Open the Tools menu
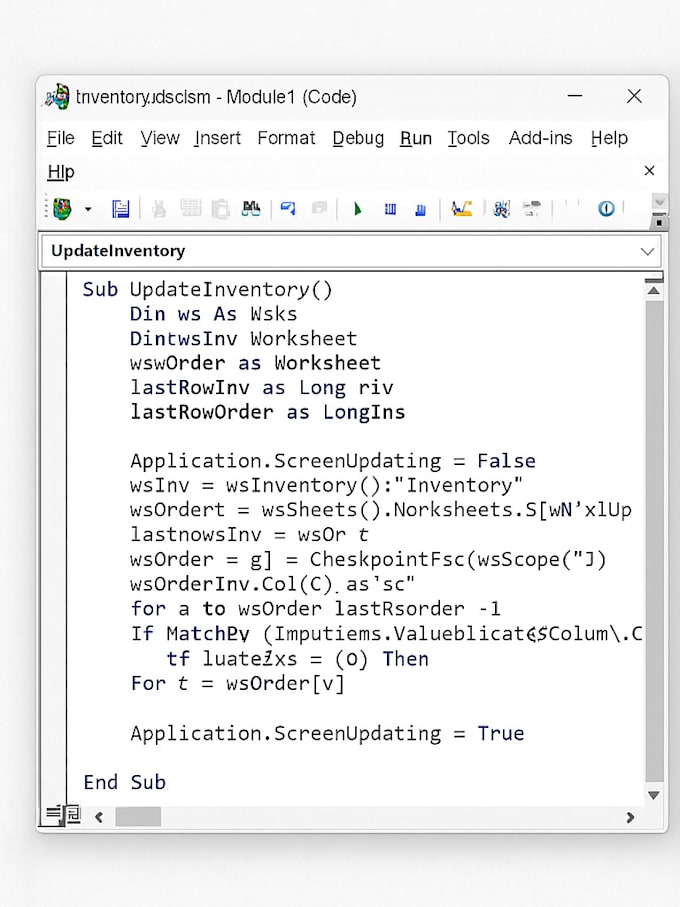 pos(468,138)
